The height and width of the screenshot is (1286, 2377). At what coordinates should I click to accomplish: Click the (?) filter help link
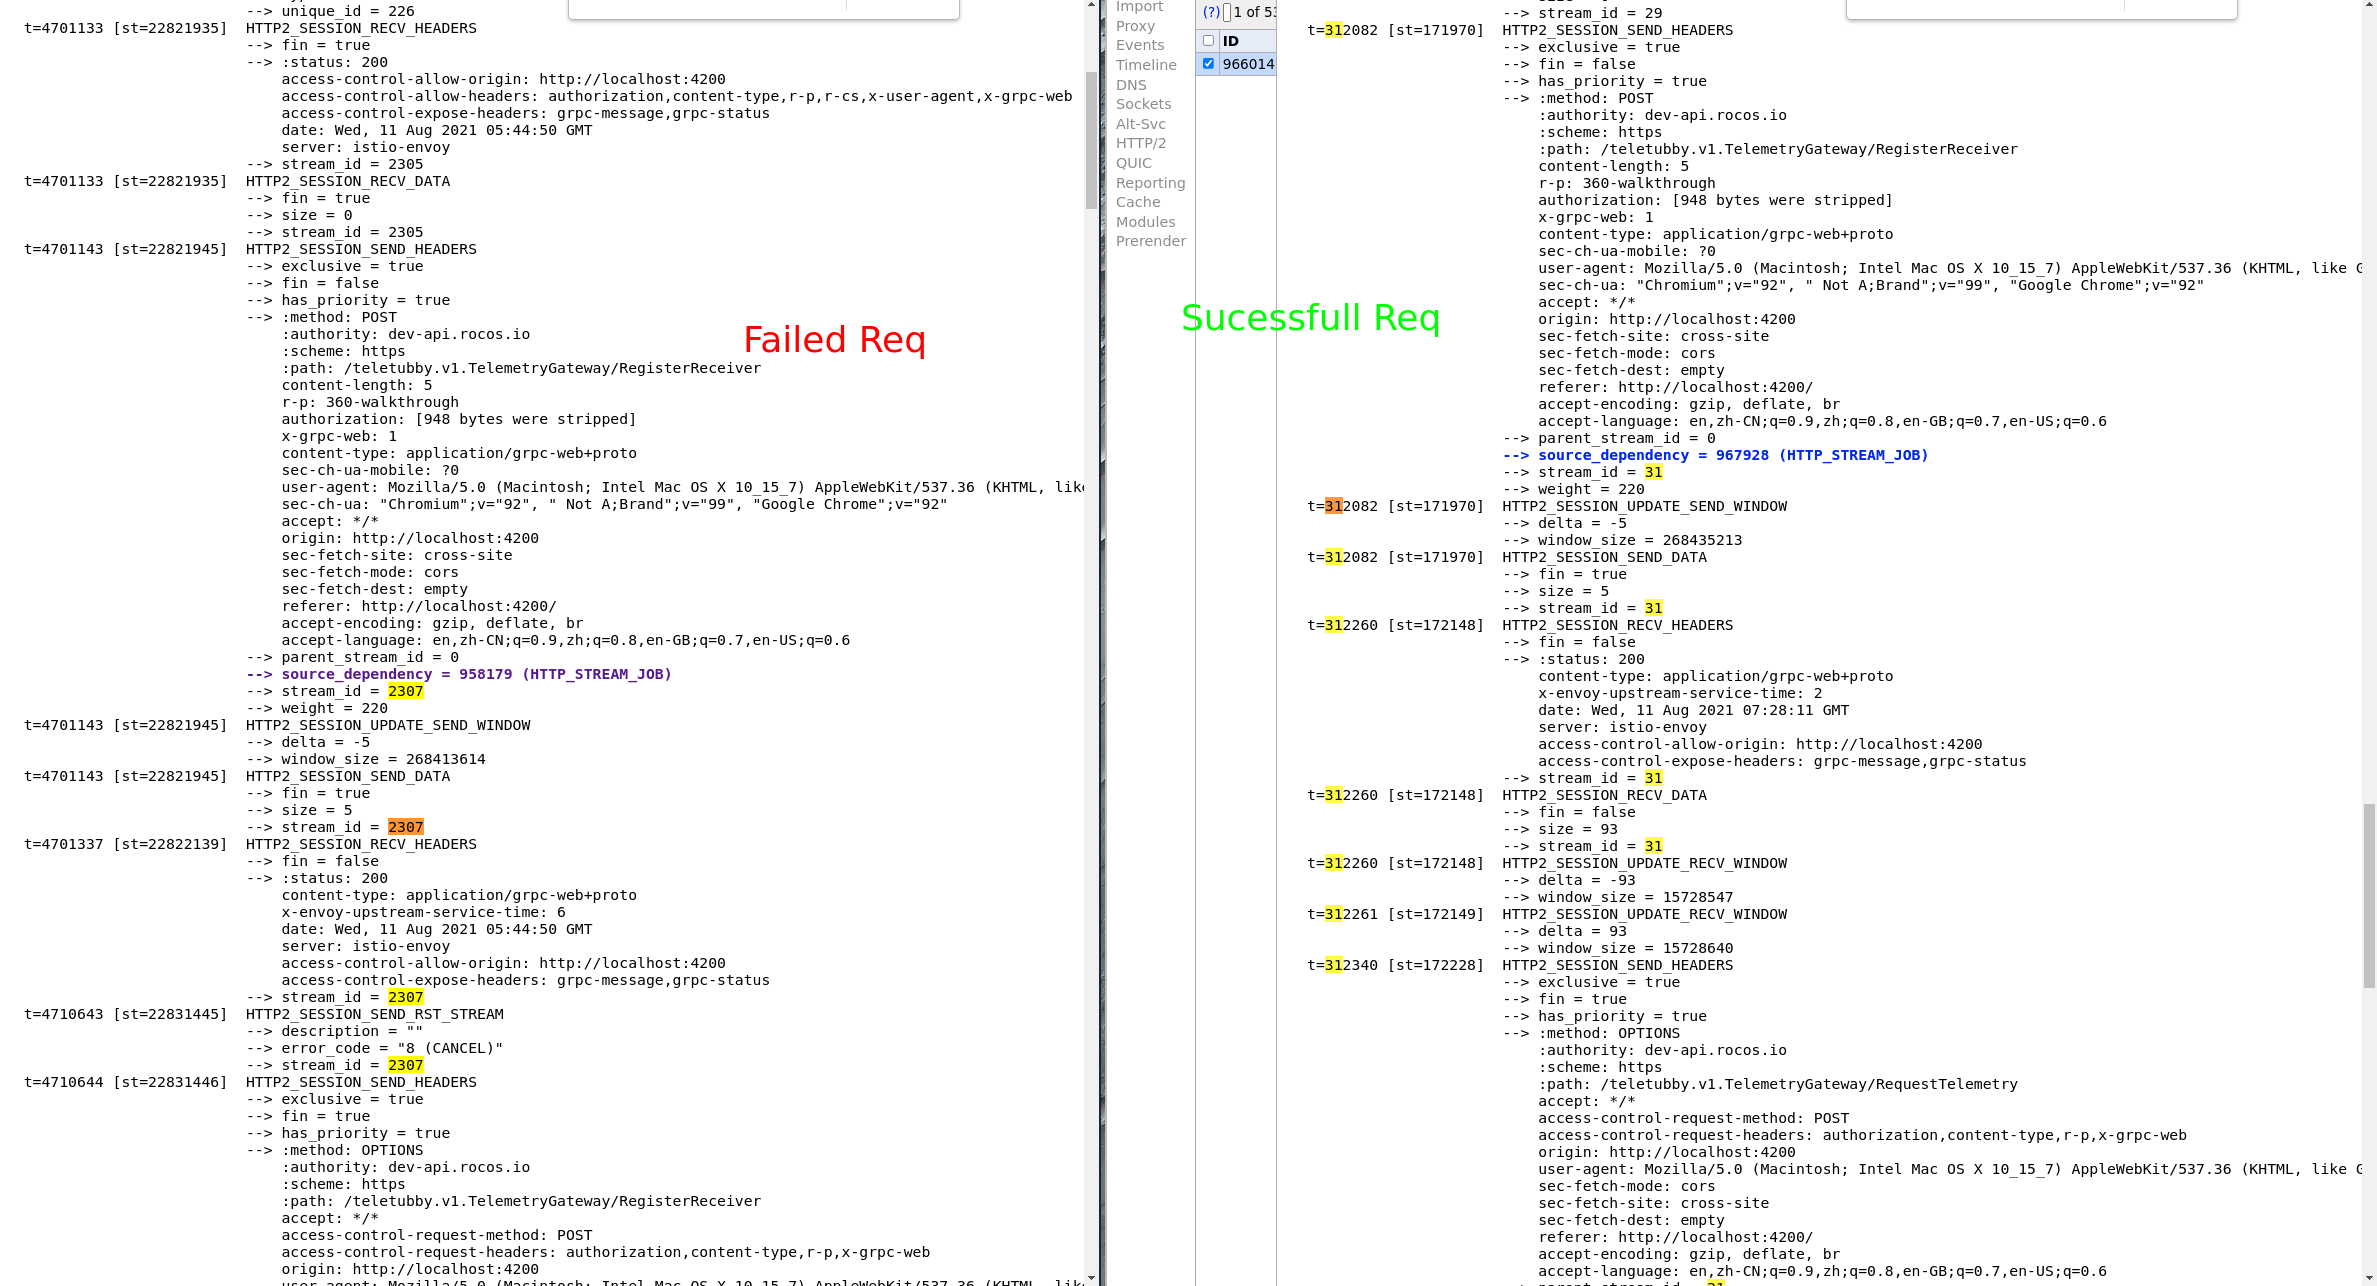[x=1211, y=12]
